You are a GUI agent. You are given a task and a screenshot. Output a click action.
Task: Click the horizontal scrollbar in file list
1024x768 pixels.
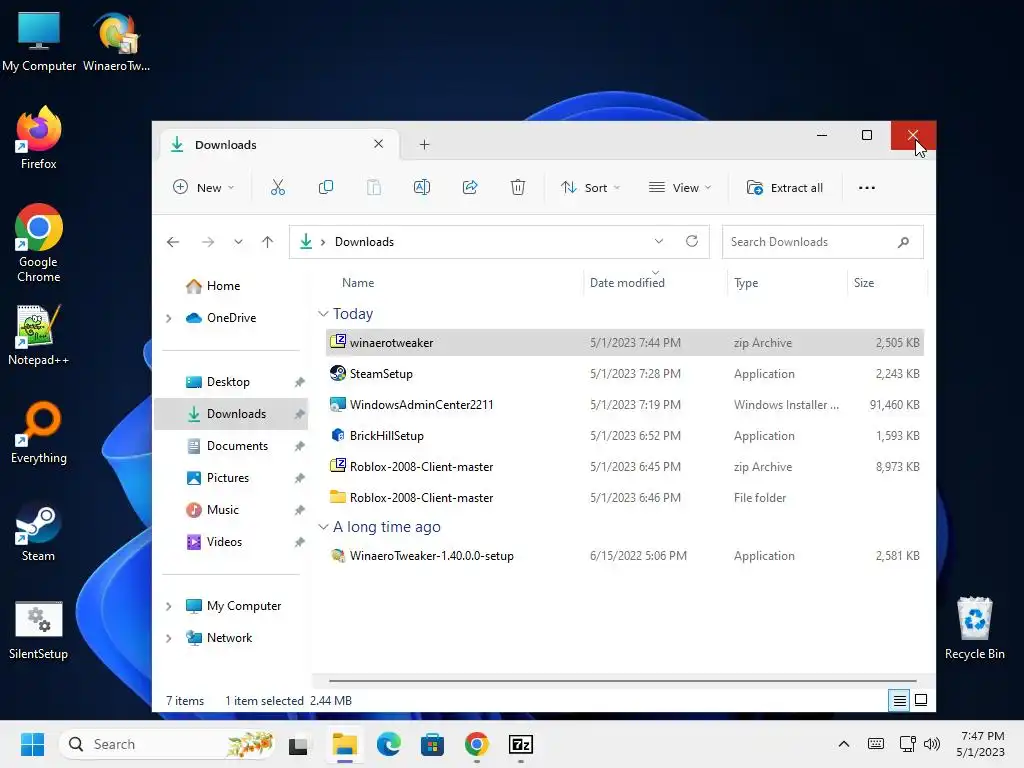tap(622, 680)
